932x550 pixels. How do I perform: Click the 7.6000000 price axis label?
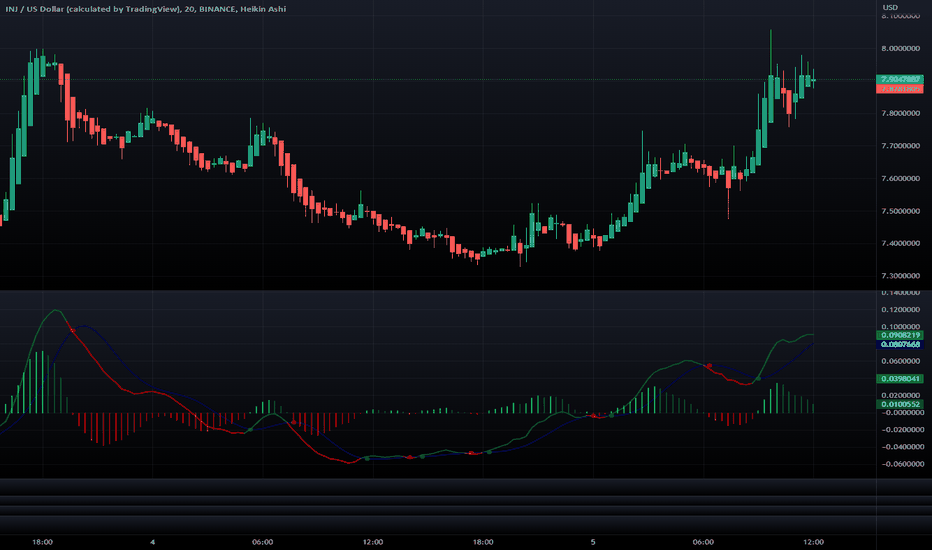tap(900, 178)
